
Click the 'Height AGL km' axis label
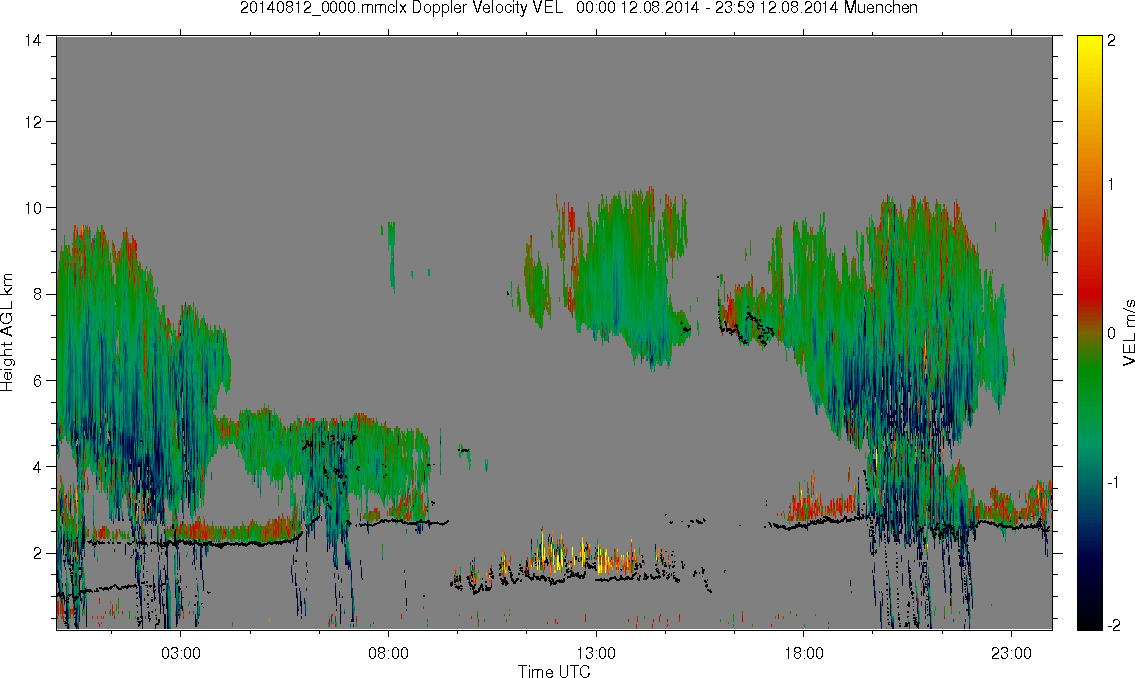pyautogui.click(x=7, y=333)
